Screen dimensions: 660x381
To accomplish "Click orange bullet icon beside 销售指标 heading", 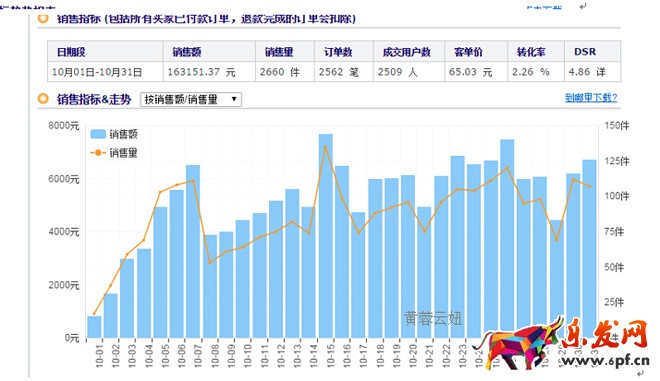I will [x=43, y=18].
